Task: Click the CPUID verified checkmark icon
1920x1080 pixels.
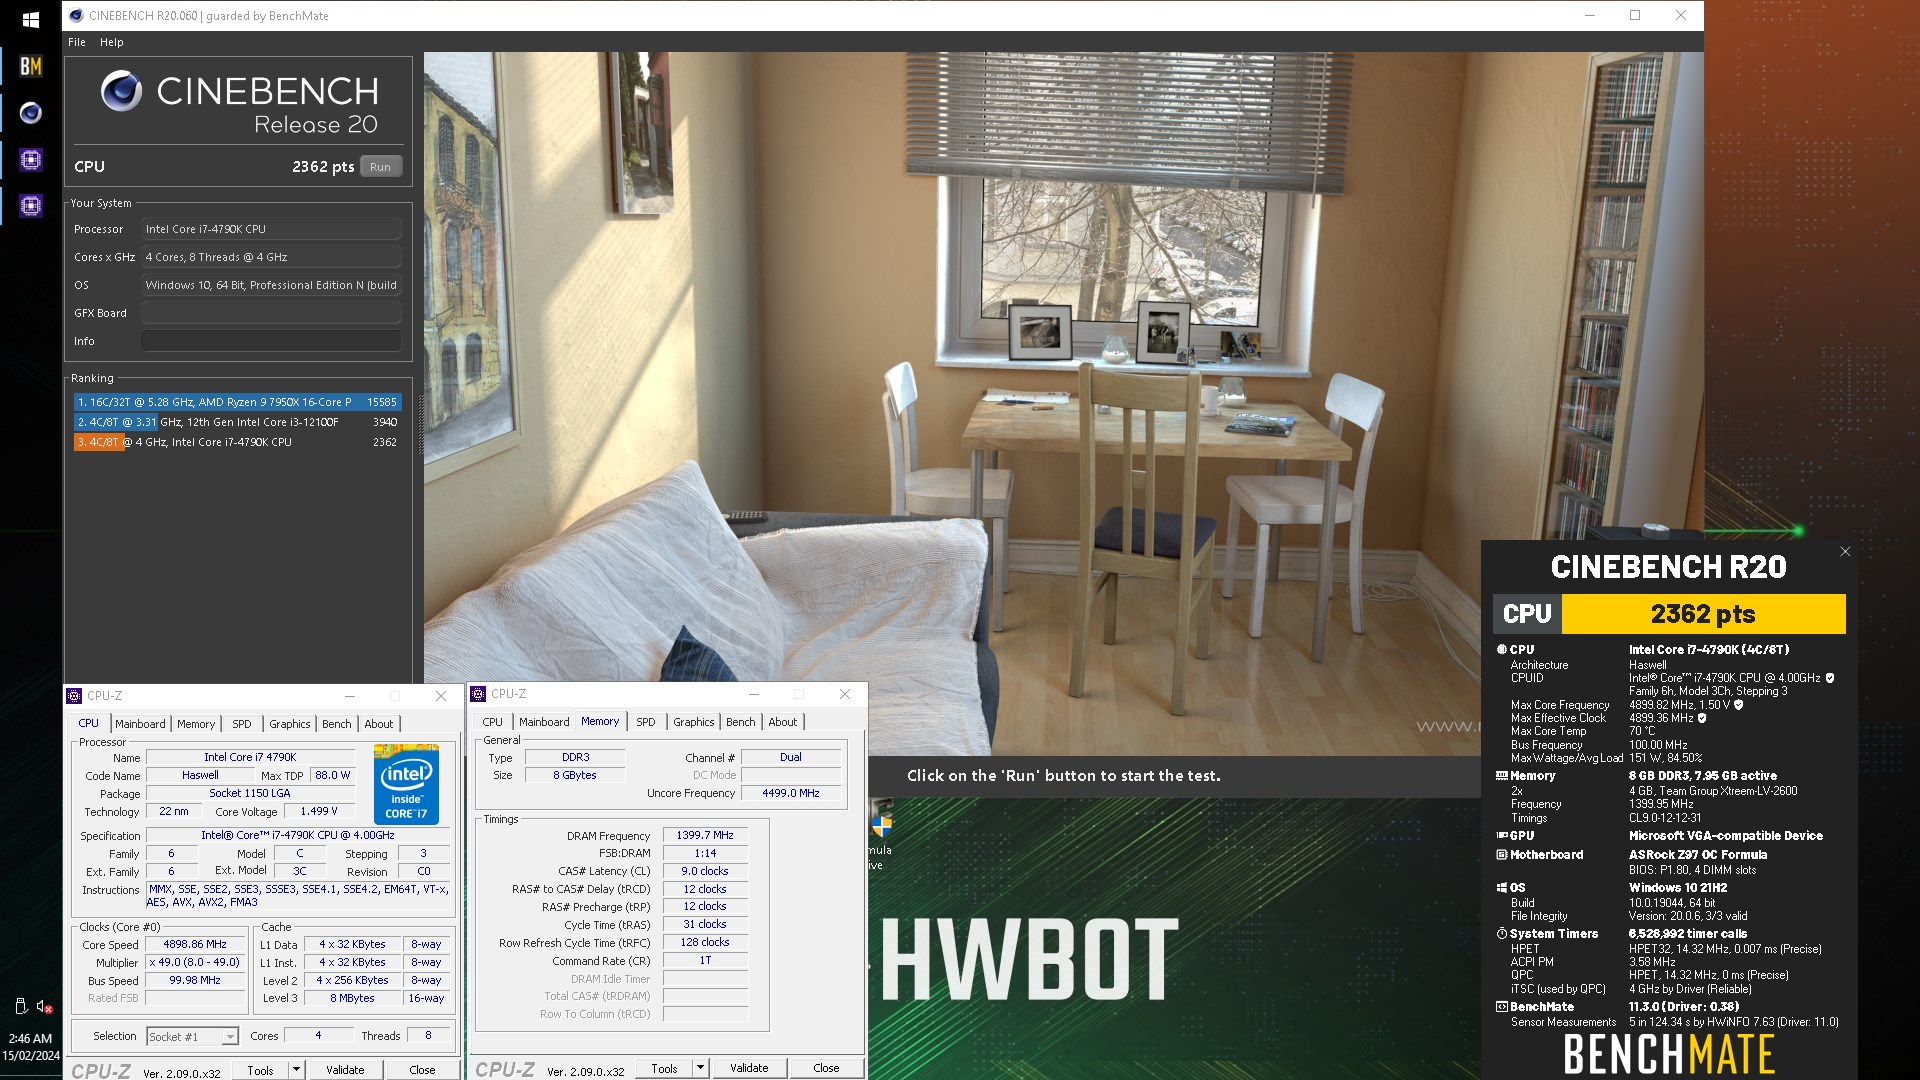Action: click(x=1830, y=678)
